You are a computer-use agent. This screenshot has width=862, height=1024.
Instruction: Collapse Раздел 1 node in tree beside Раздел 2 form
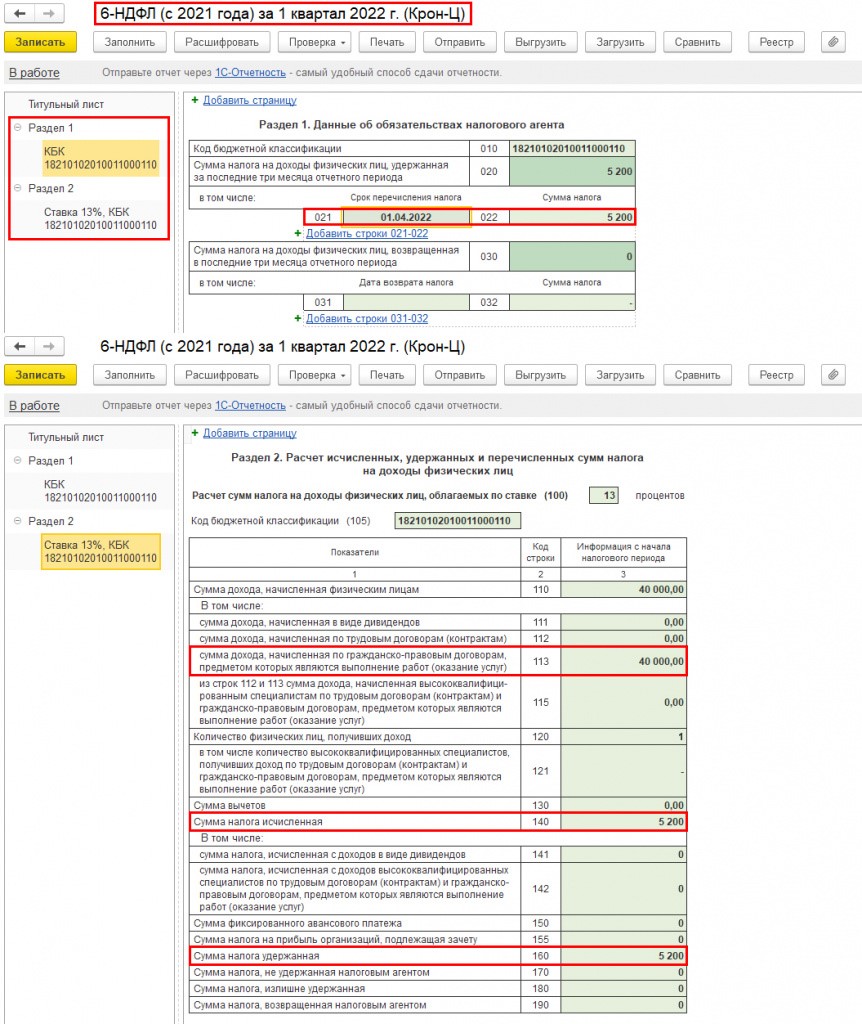click(18, 461)
